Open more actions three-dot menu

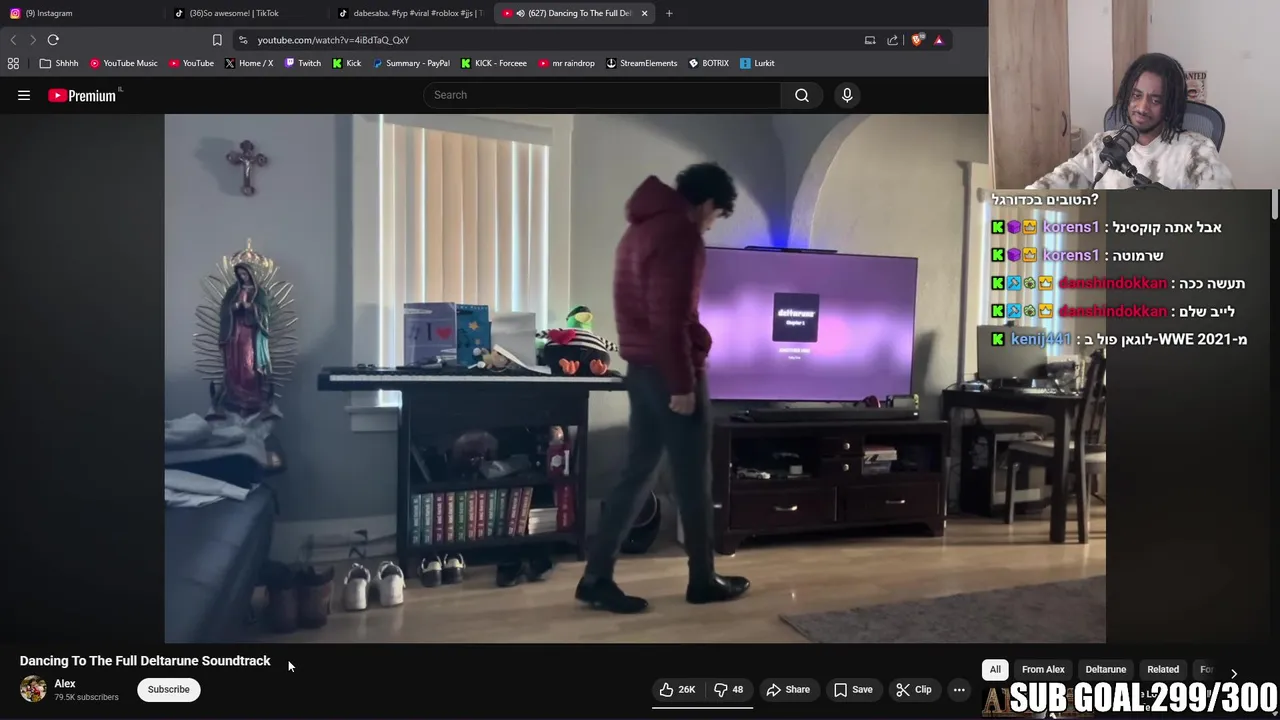point(959,689)
